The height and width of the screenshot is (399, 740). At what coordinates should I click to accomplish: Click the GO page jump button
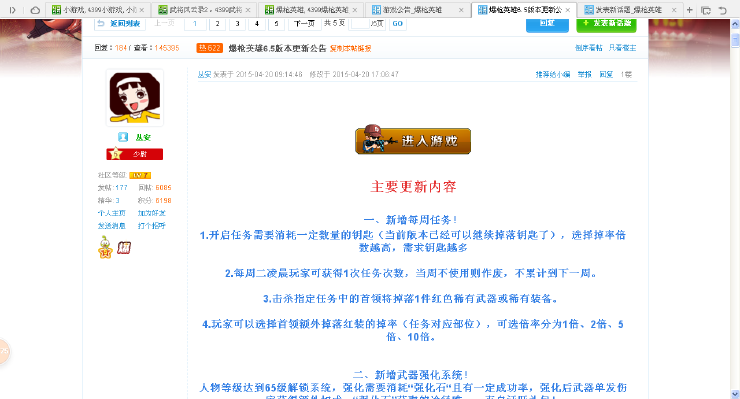[397, 23]
